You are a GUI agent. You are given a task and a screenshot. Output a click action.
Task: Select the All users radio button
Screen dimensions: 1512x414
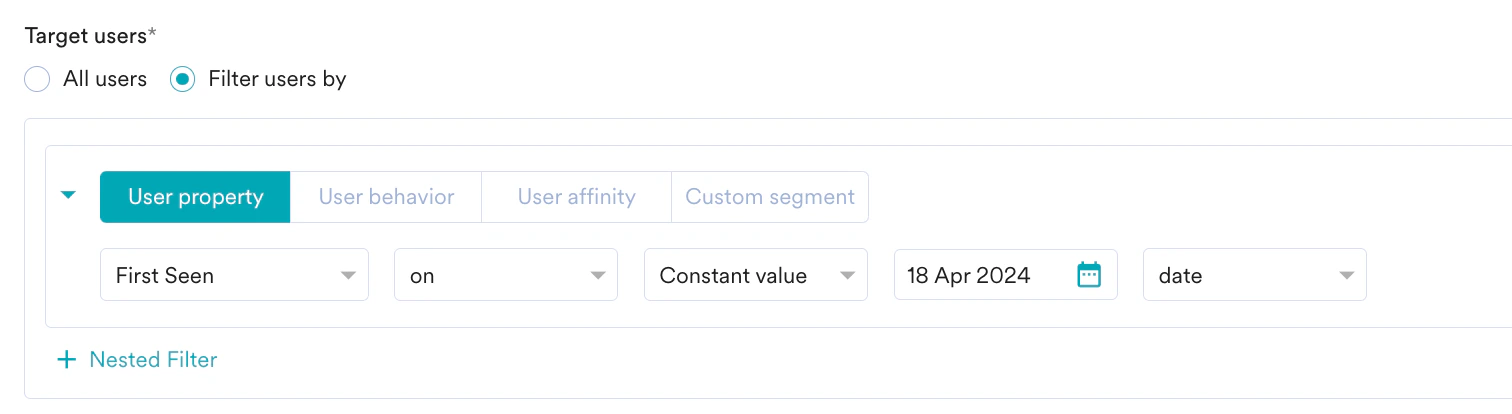pyautogui.click(x=37, y=80)
